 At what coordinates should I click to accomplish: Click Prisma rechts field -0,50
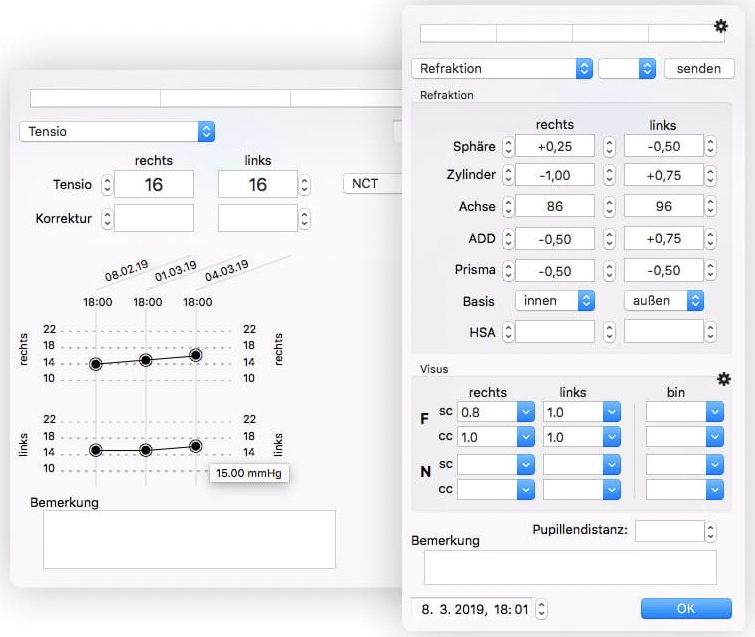click(x=555, y=271)
